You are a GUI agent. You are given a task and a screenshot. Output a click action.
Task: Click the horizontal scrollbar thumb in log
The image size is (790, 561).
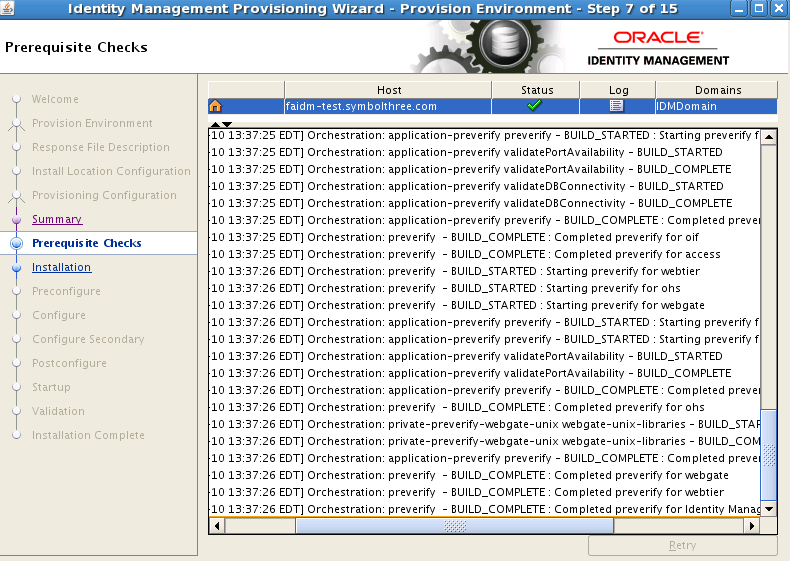455,526
